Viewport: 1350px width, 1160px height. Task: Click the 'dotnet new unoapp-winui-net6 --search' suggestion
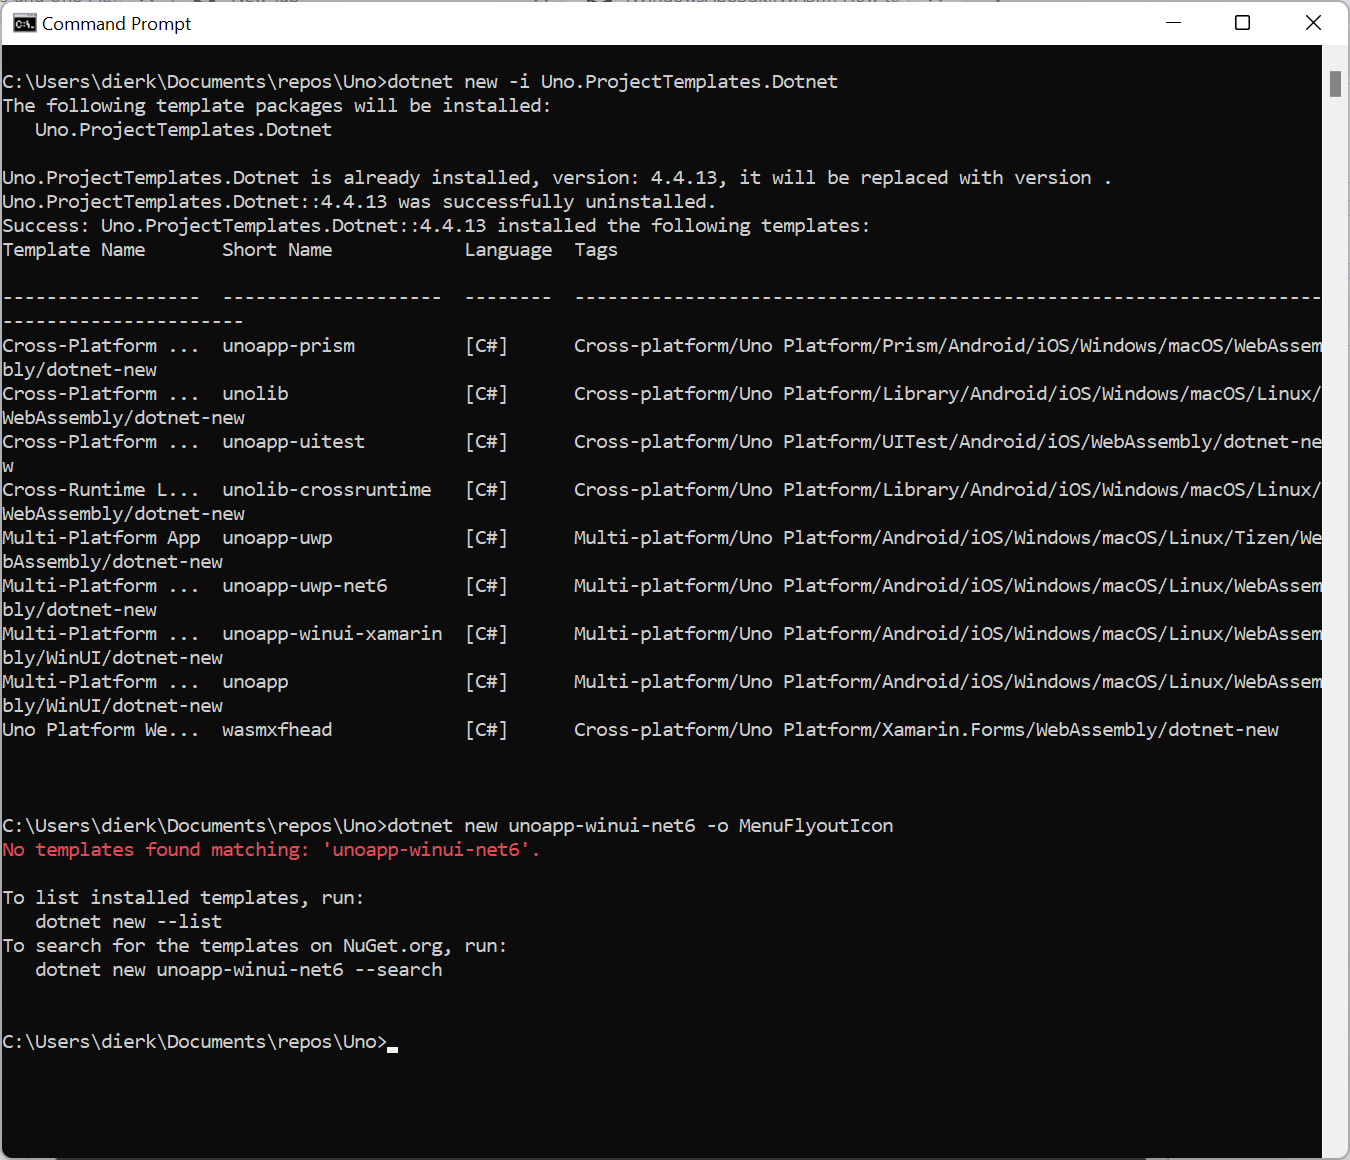pyautogui.click(x=238, y=969)
